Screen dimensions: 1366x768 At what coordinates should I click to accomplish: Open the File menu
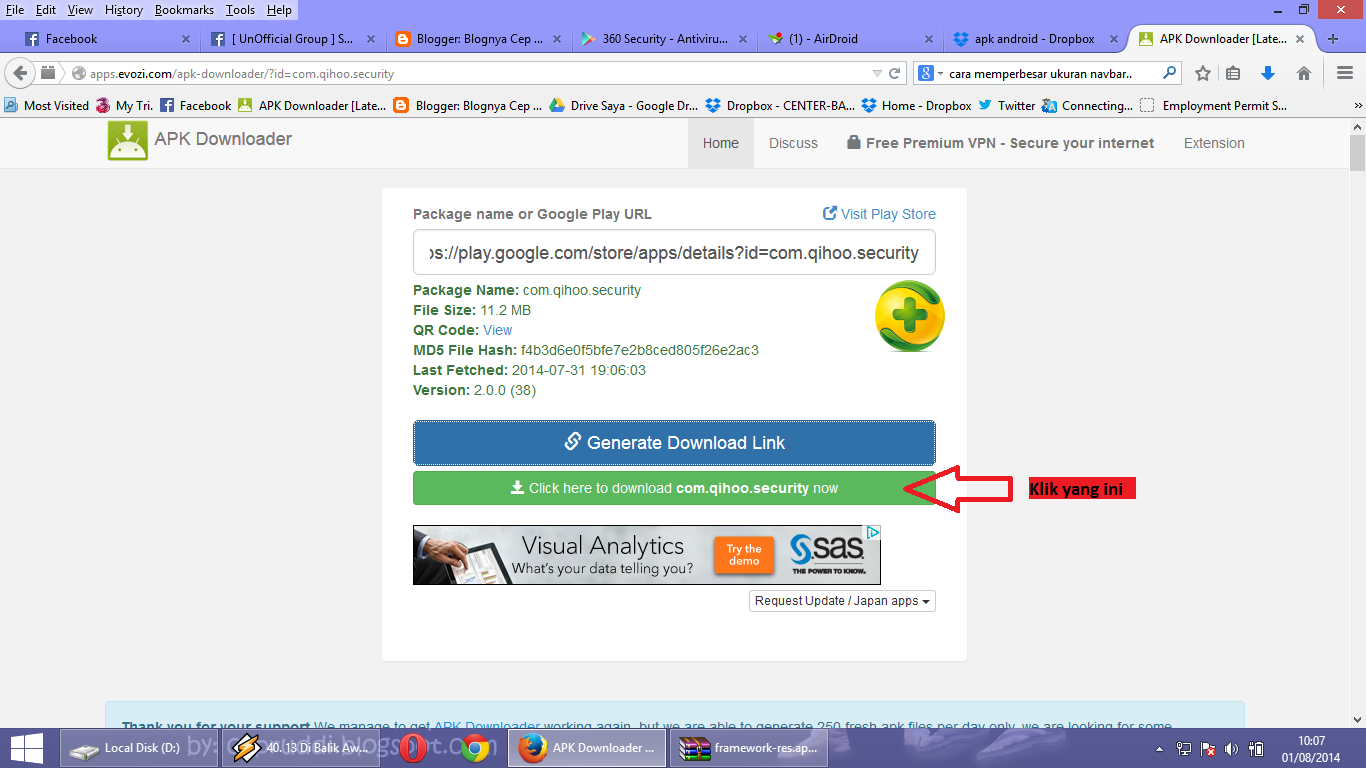tap(15, 10)
